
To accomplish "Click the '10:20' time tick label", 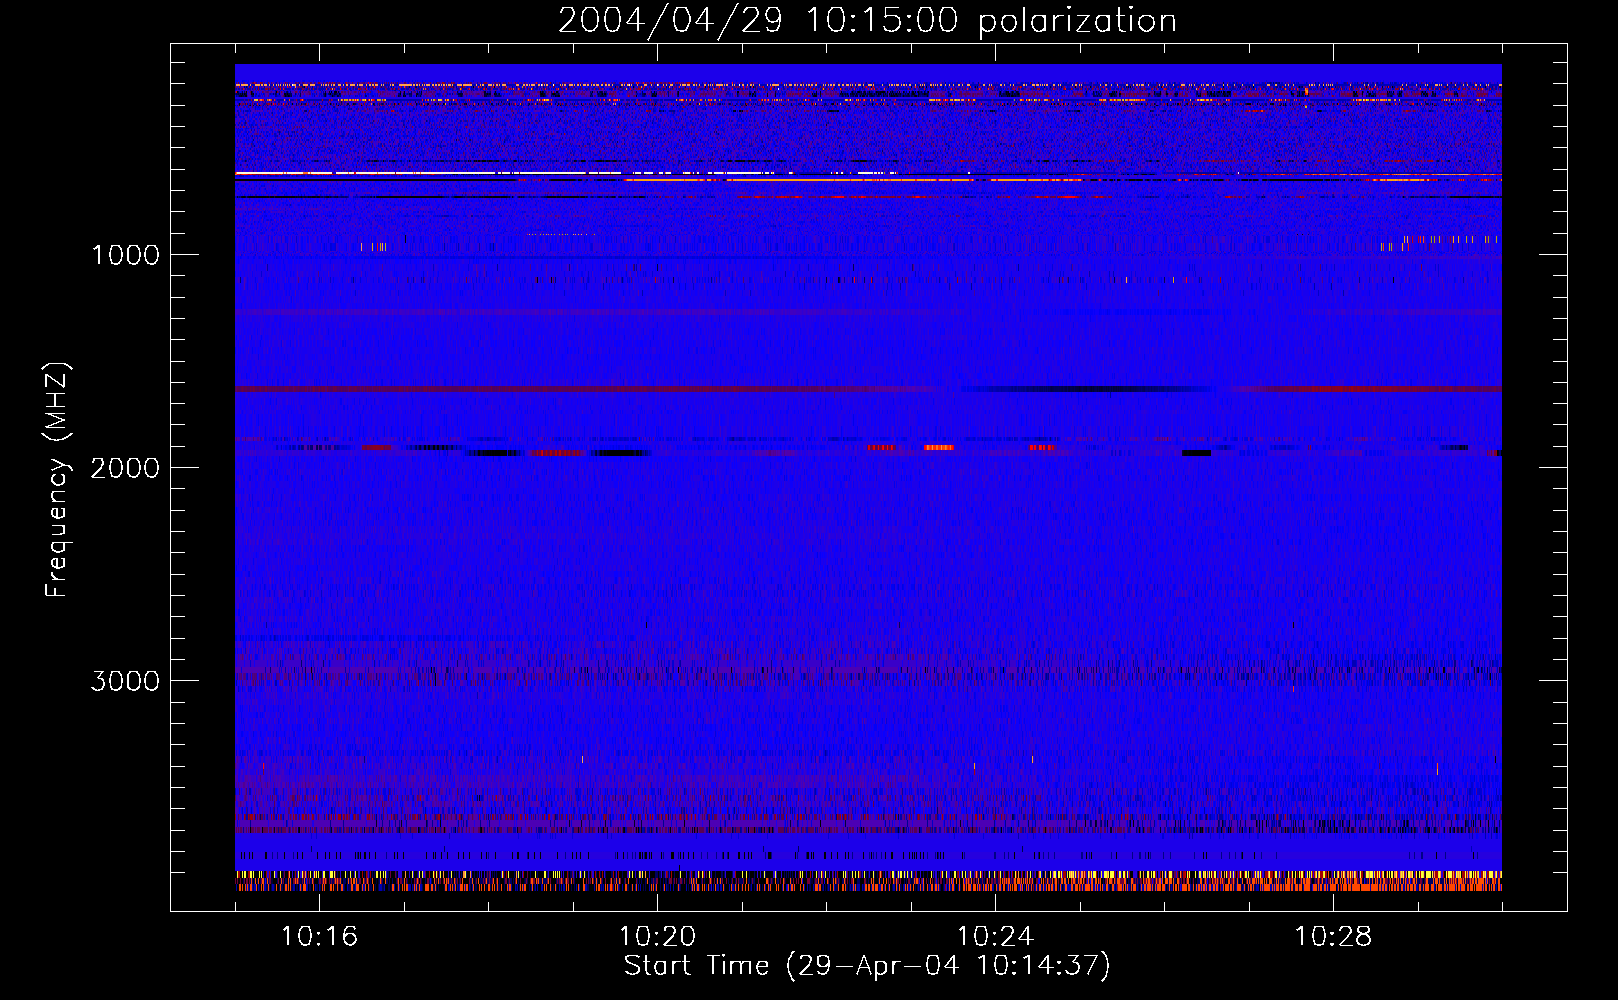I will (657, 936).
